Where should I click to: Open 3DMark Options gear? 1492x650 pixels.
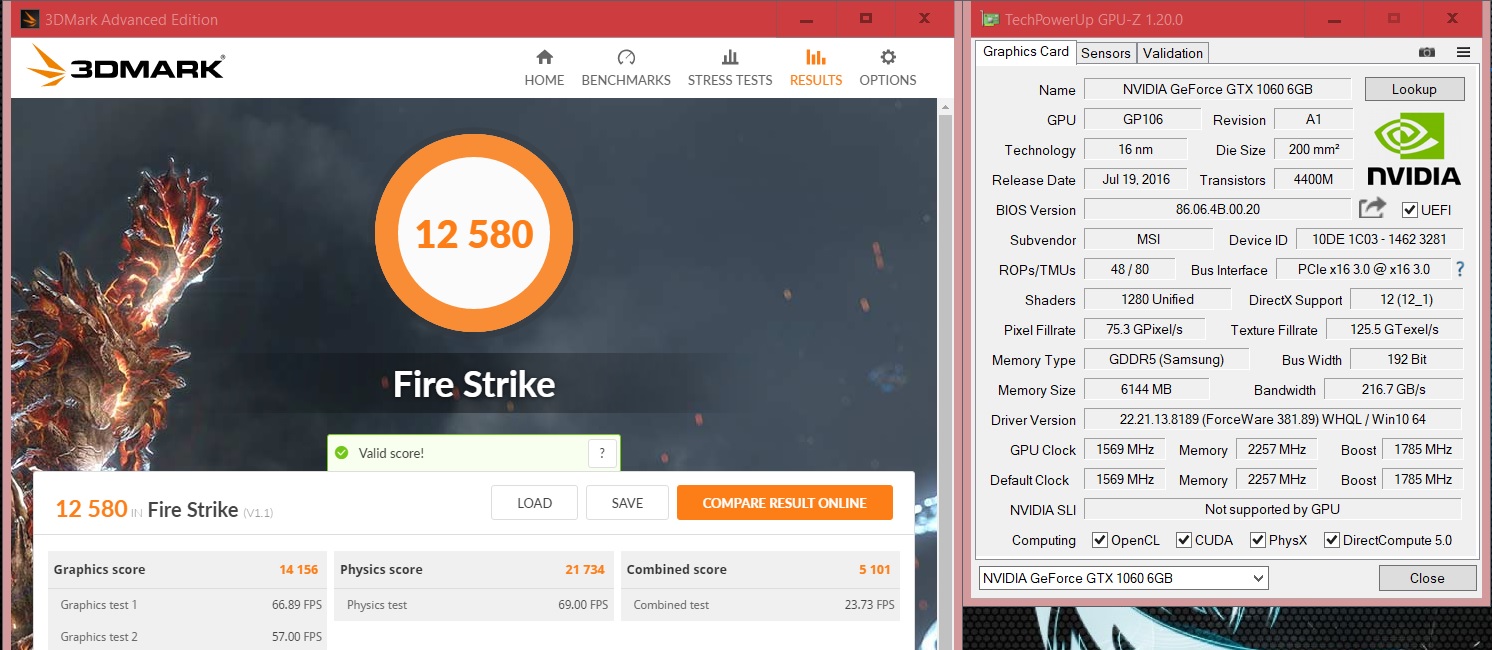click(x=888, y=68)
